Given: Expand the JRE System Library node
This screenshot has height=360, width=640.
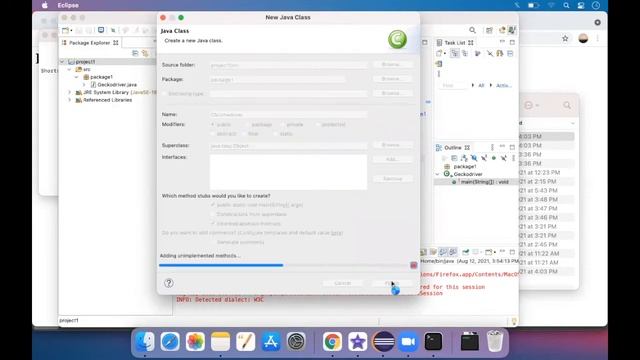Looking at the screenshot, I should click(70, 92).
